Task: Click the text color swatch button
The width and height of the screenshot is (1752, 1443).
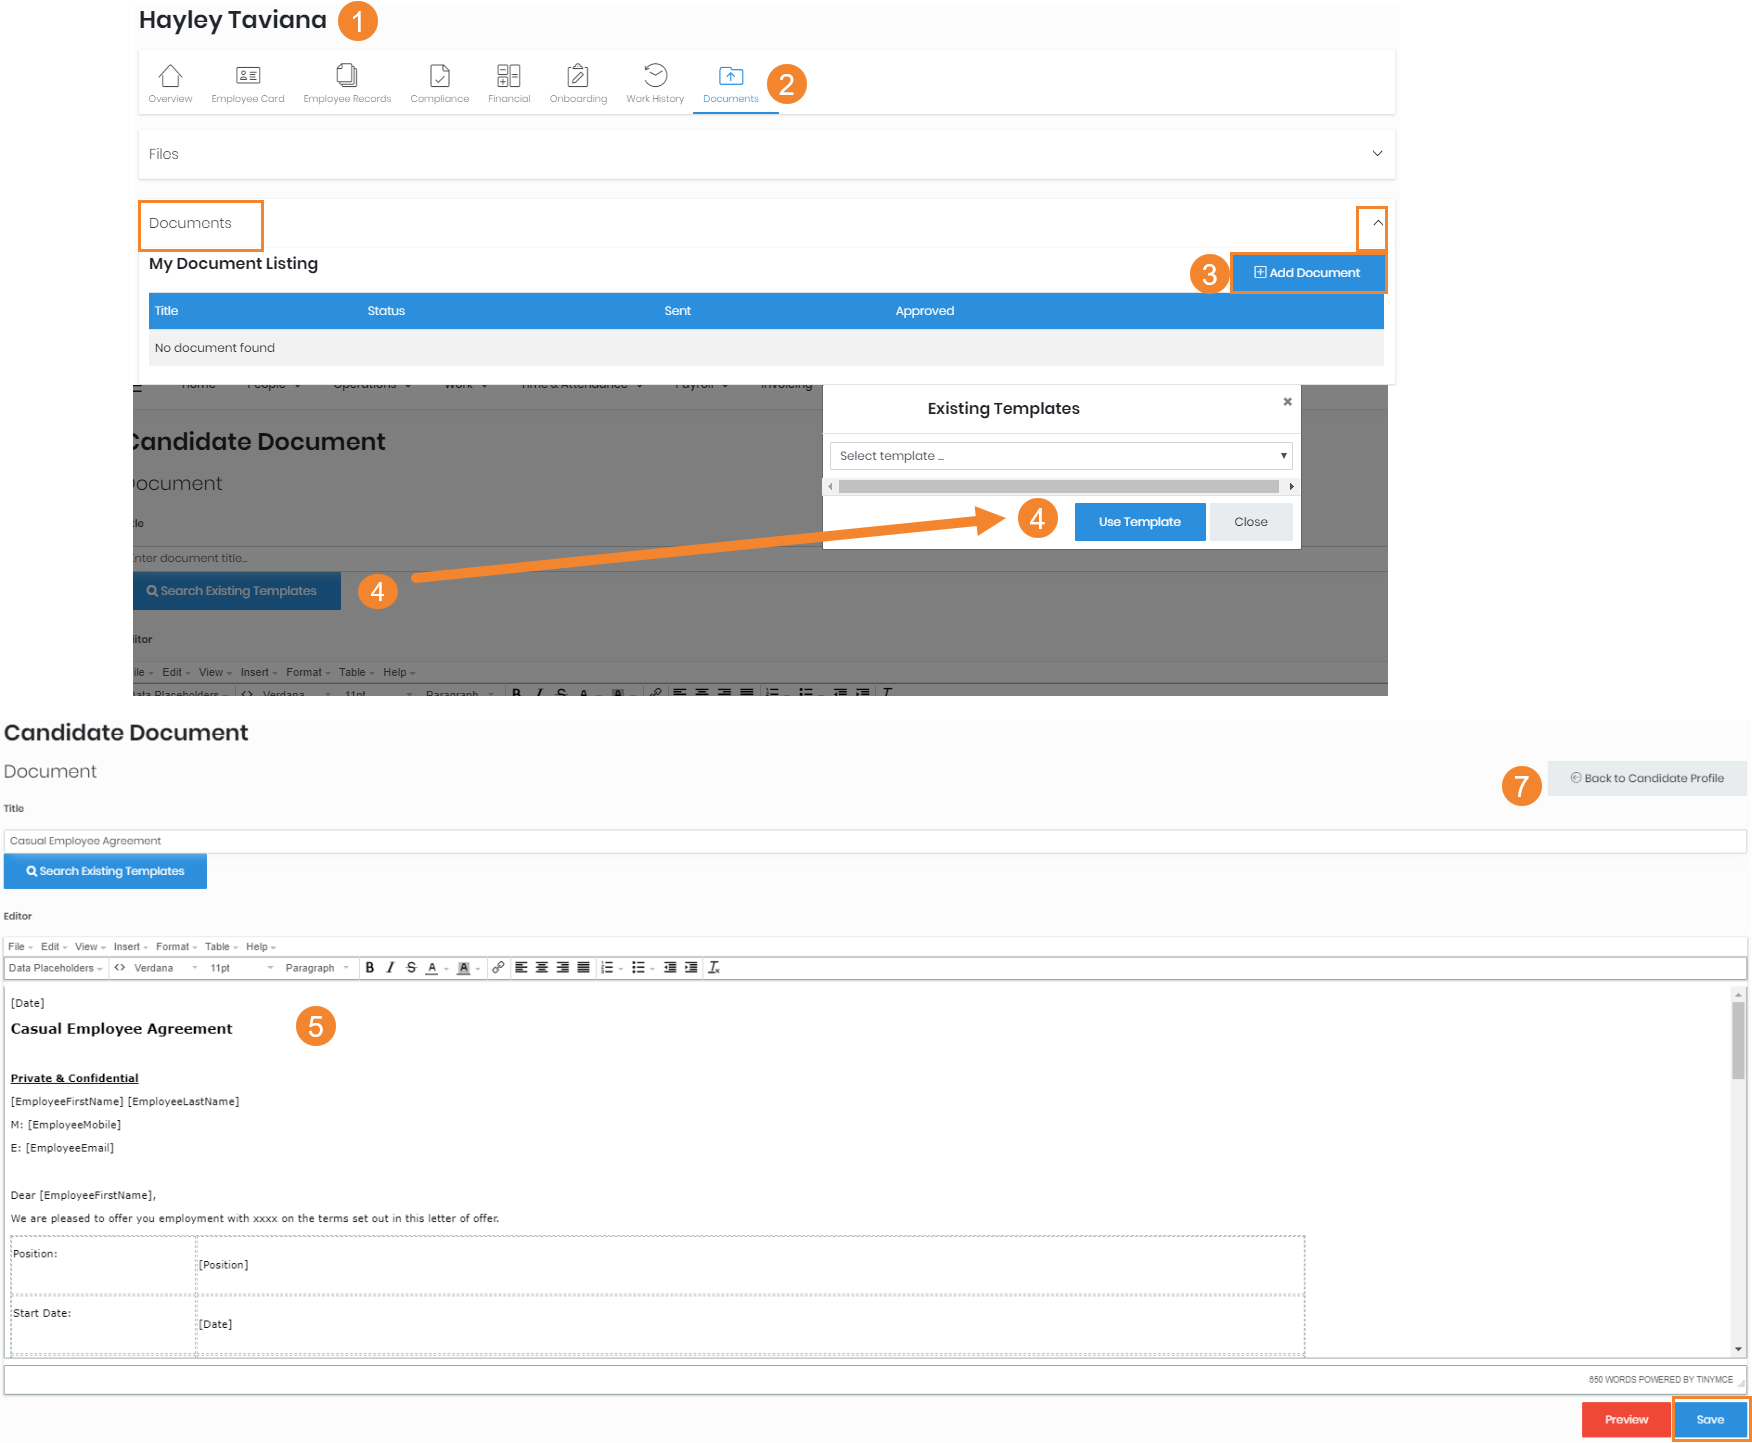Action: coord(432,968)
